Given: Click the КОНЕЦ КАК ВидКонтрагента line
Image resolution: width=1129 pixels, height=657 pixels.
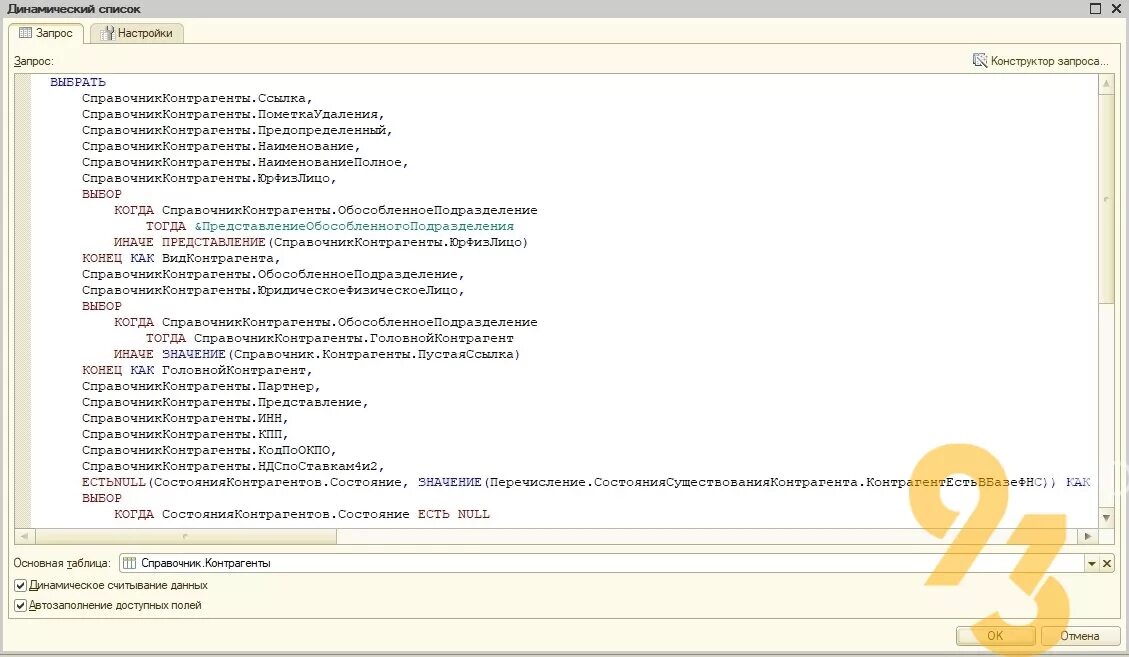Looking at the screenshot, I should (181, 258).
